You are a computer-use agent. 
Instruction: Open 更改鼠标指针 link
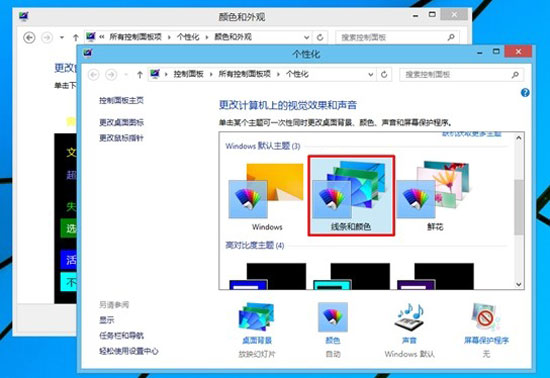[121, 138]
